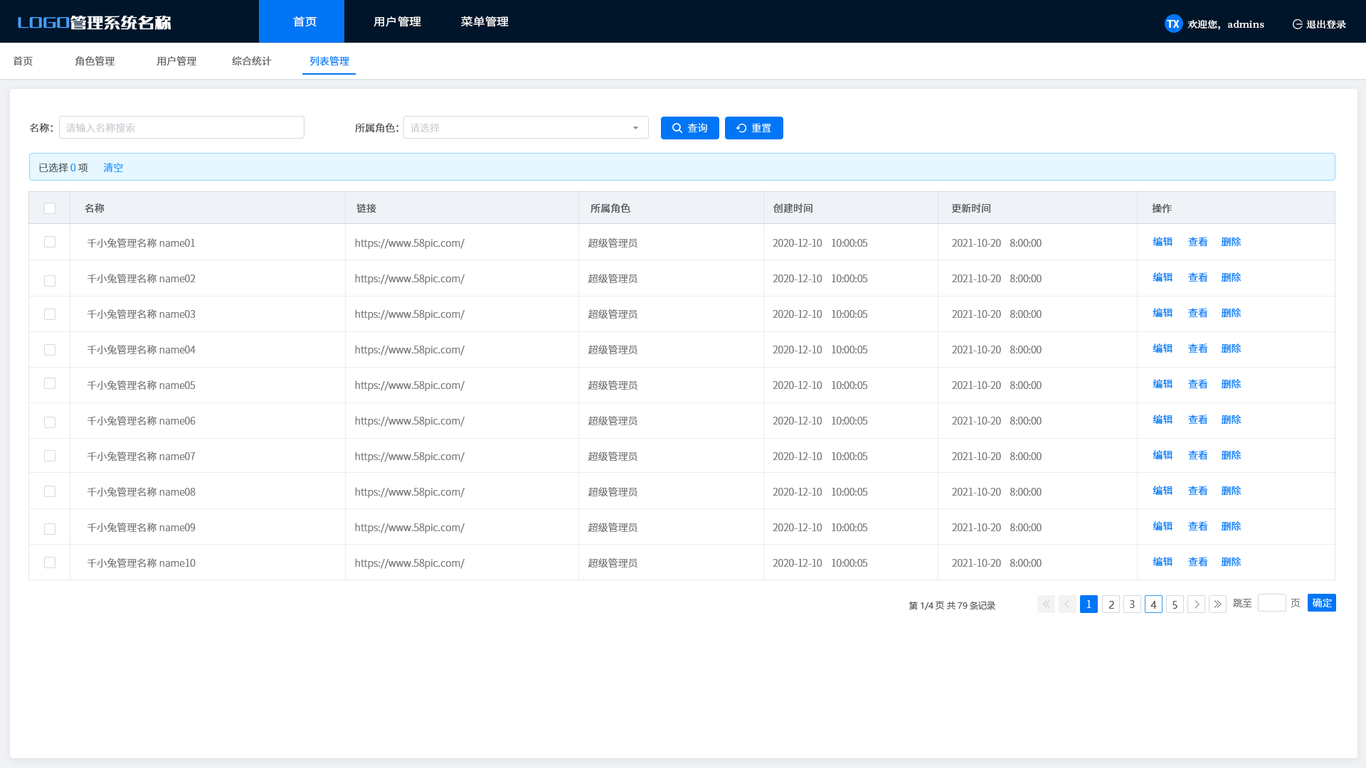
Task: Click the 更新时间 column header
Action: point(971,209)
